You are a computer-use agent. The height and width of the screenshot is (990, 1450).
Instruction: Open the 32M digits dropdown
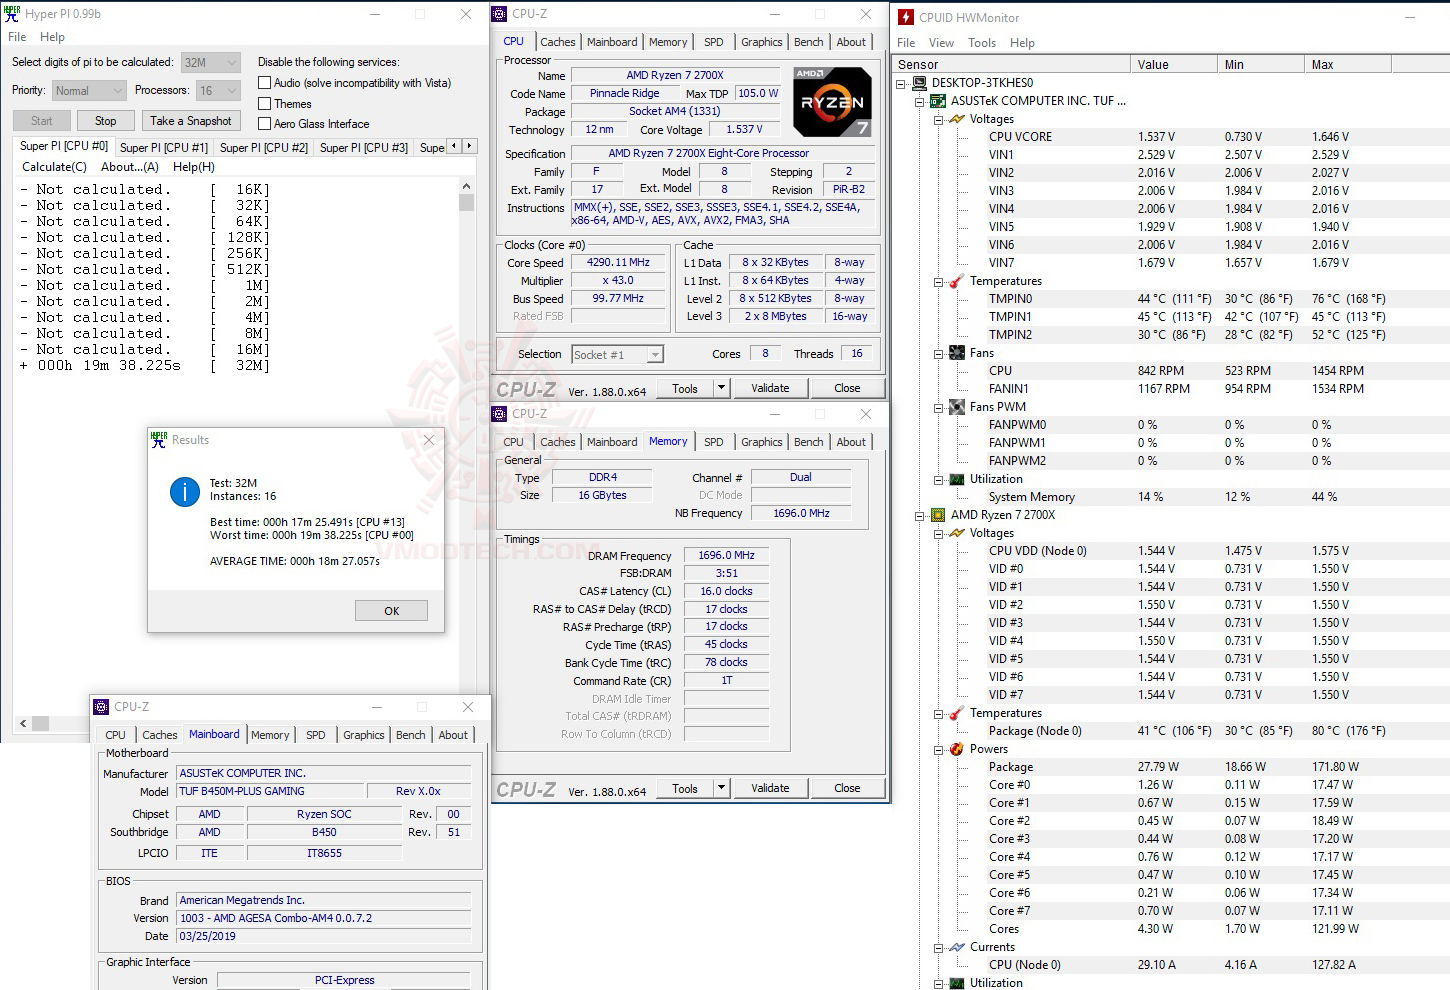(211, 62)
